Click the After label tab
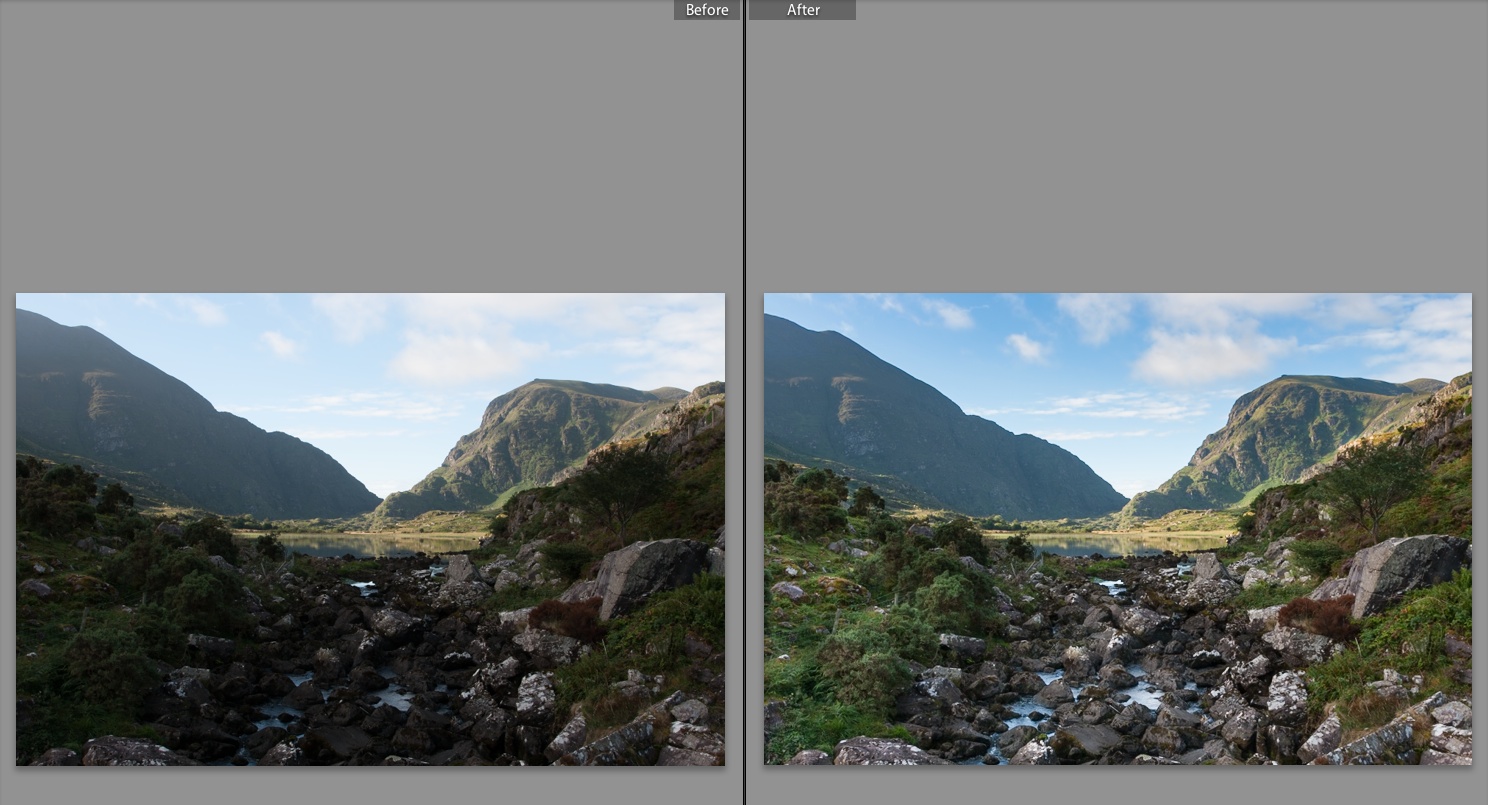This screenshot has height=805, width=1488. 802,10
